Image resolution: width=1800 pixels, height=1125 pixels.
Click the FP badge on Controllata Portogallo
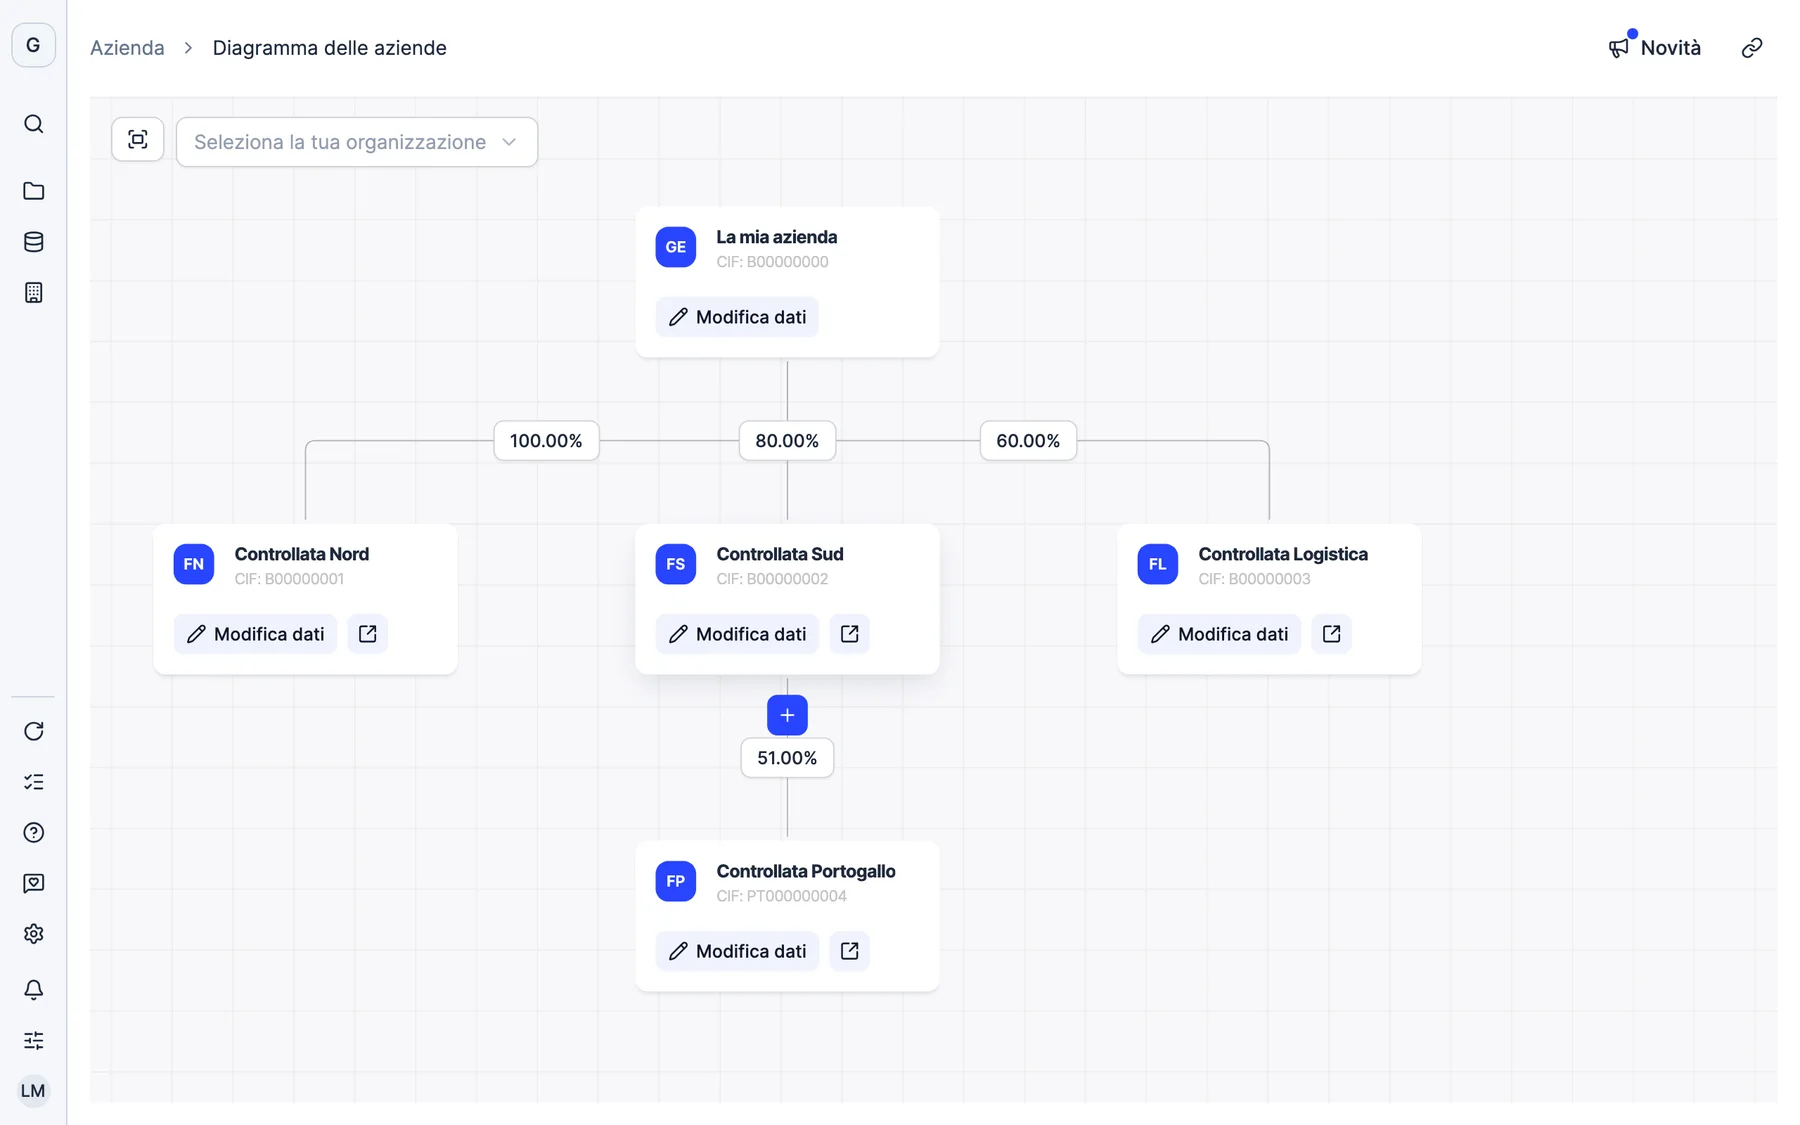point(676,881)
